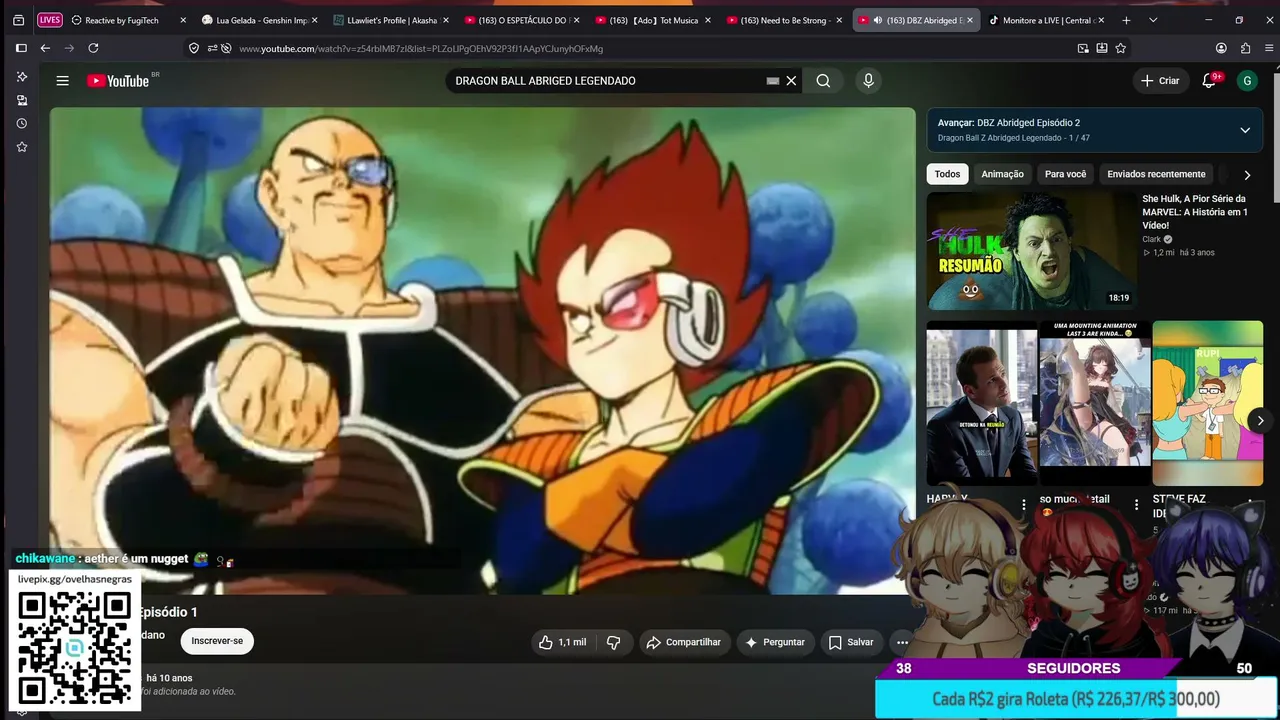Screen dimensions: 1280x720
Task: Open the YouTube guide hamburger menu
Action: [62, 81]
